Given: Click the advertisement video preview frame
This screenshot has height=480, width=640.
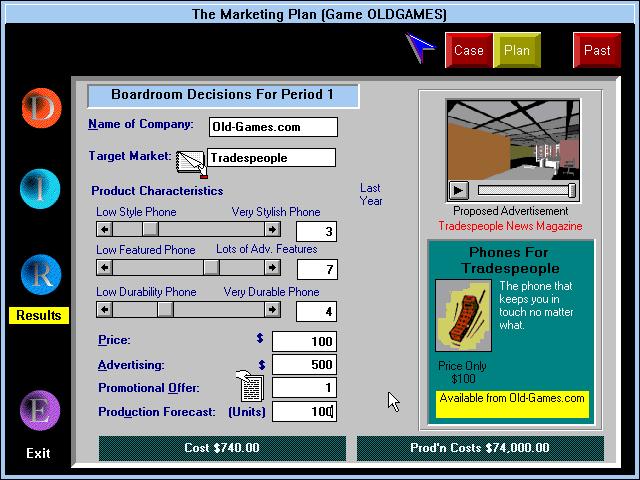Looking at the screenshot, I should [513, 140].
